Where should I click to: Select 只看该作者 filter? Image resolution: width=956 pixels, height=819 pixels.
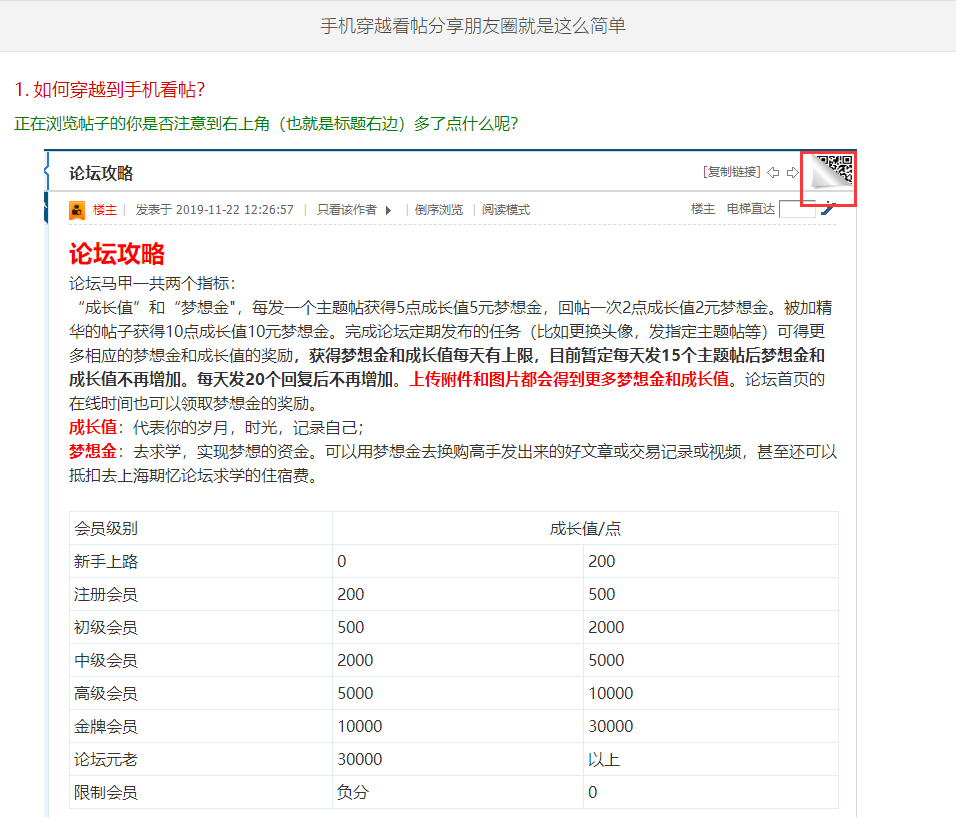[346, 210]
